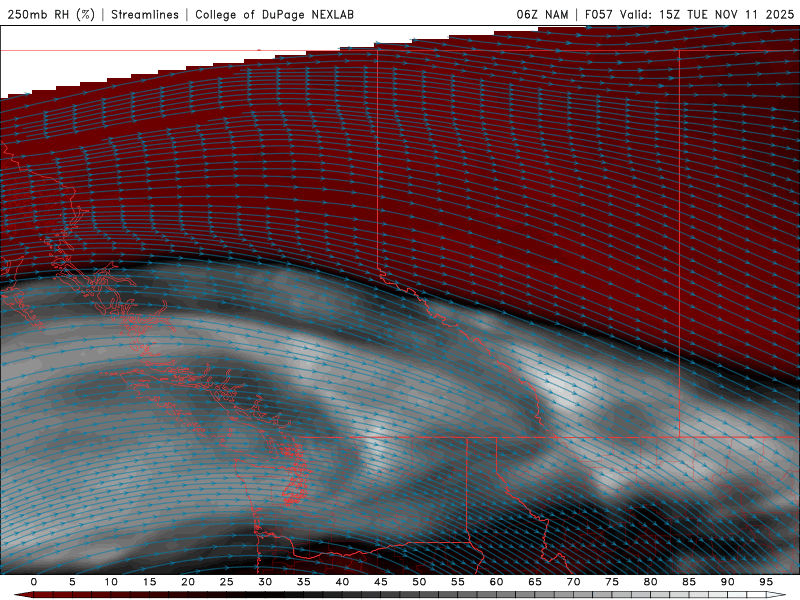Select the "90" humidity scale label
Image resolution: width=800 pixels, height=600 pixels.
(728, 582)
